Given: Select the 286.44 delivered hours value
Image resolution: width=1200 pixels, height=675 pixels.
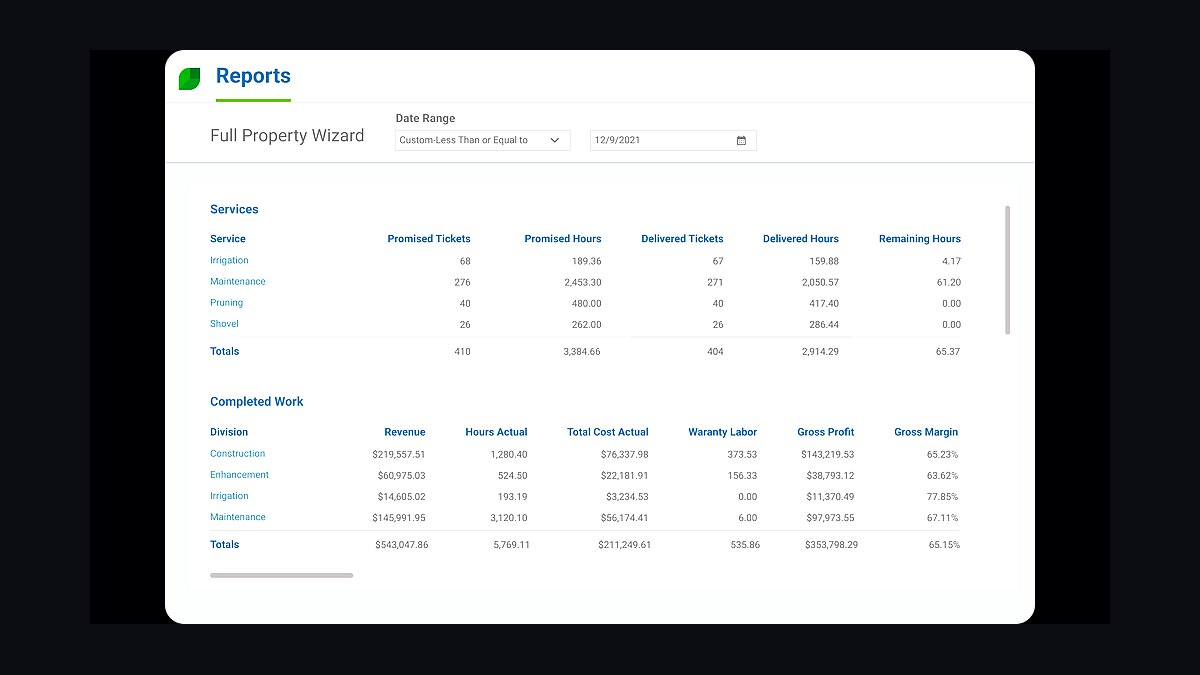Looking at the screenshot, I should pos(822,325).
